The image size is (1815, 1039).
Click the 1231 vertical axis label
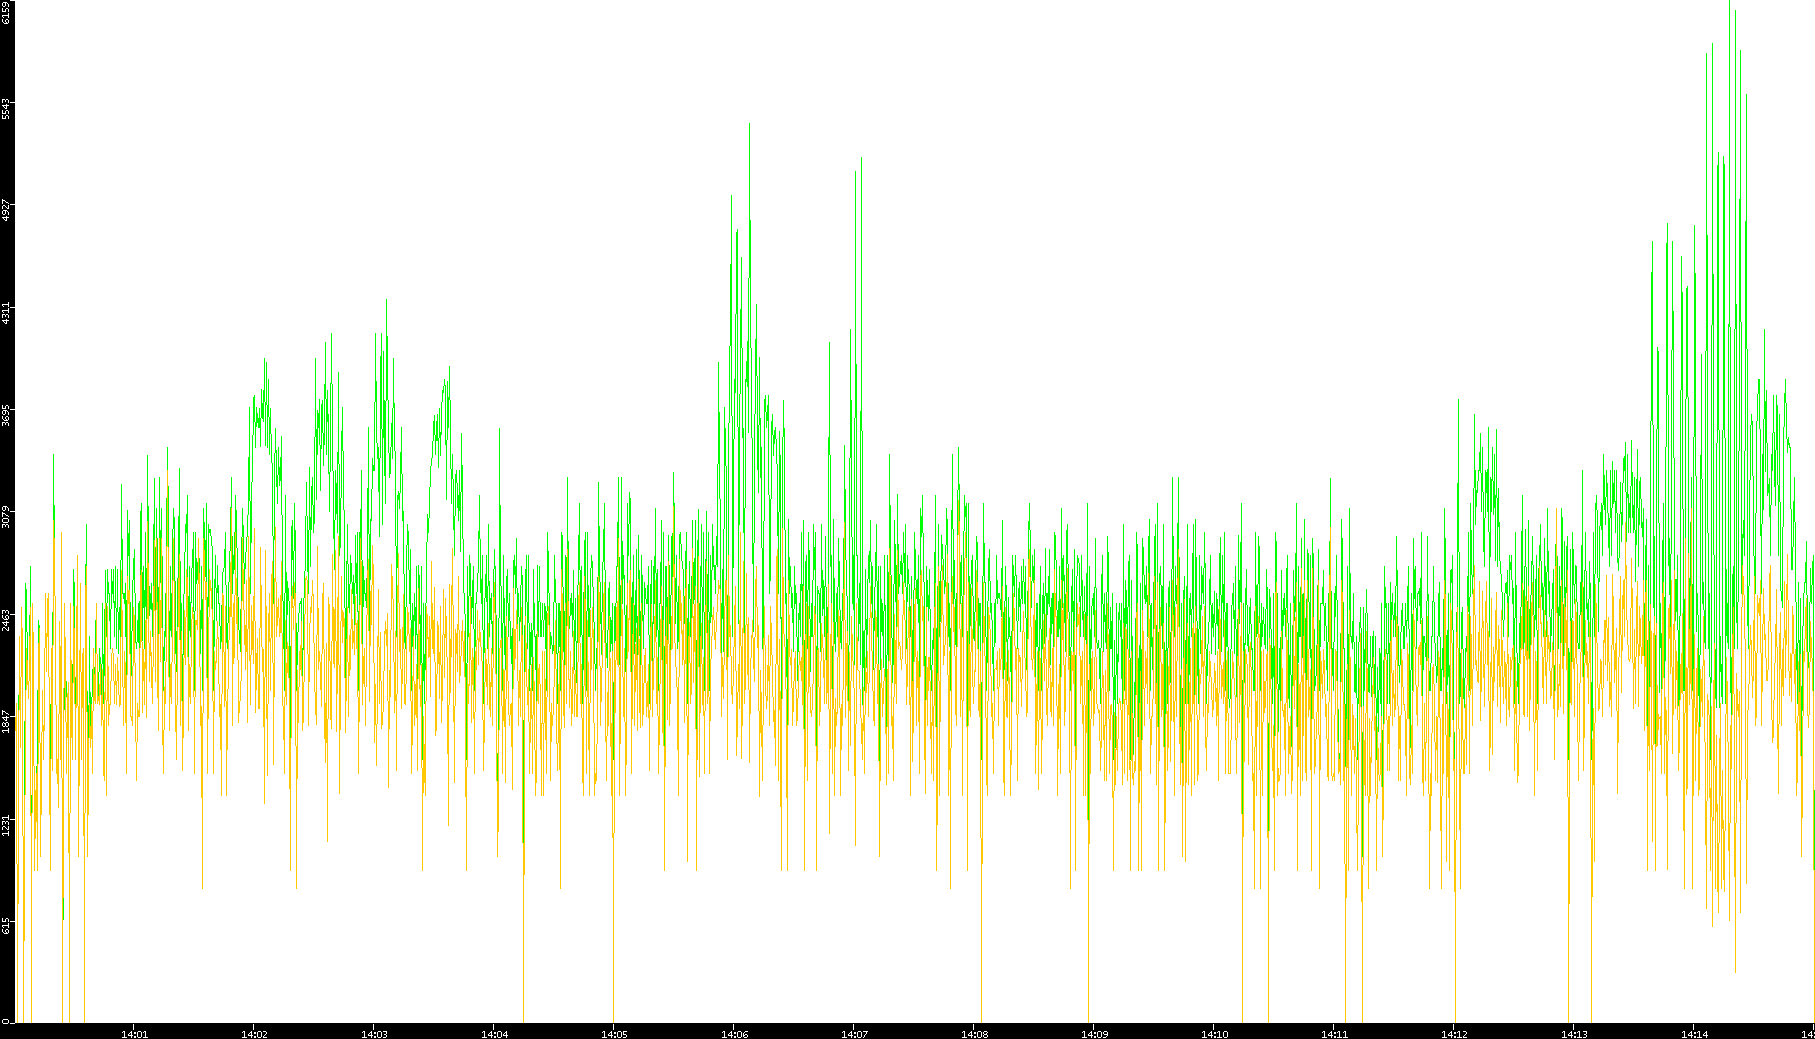tap(6, 824)
